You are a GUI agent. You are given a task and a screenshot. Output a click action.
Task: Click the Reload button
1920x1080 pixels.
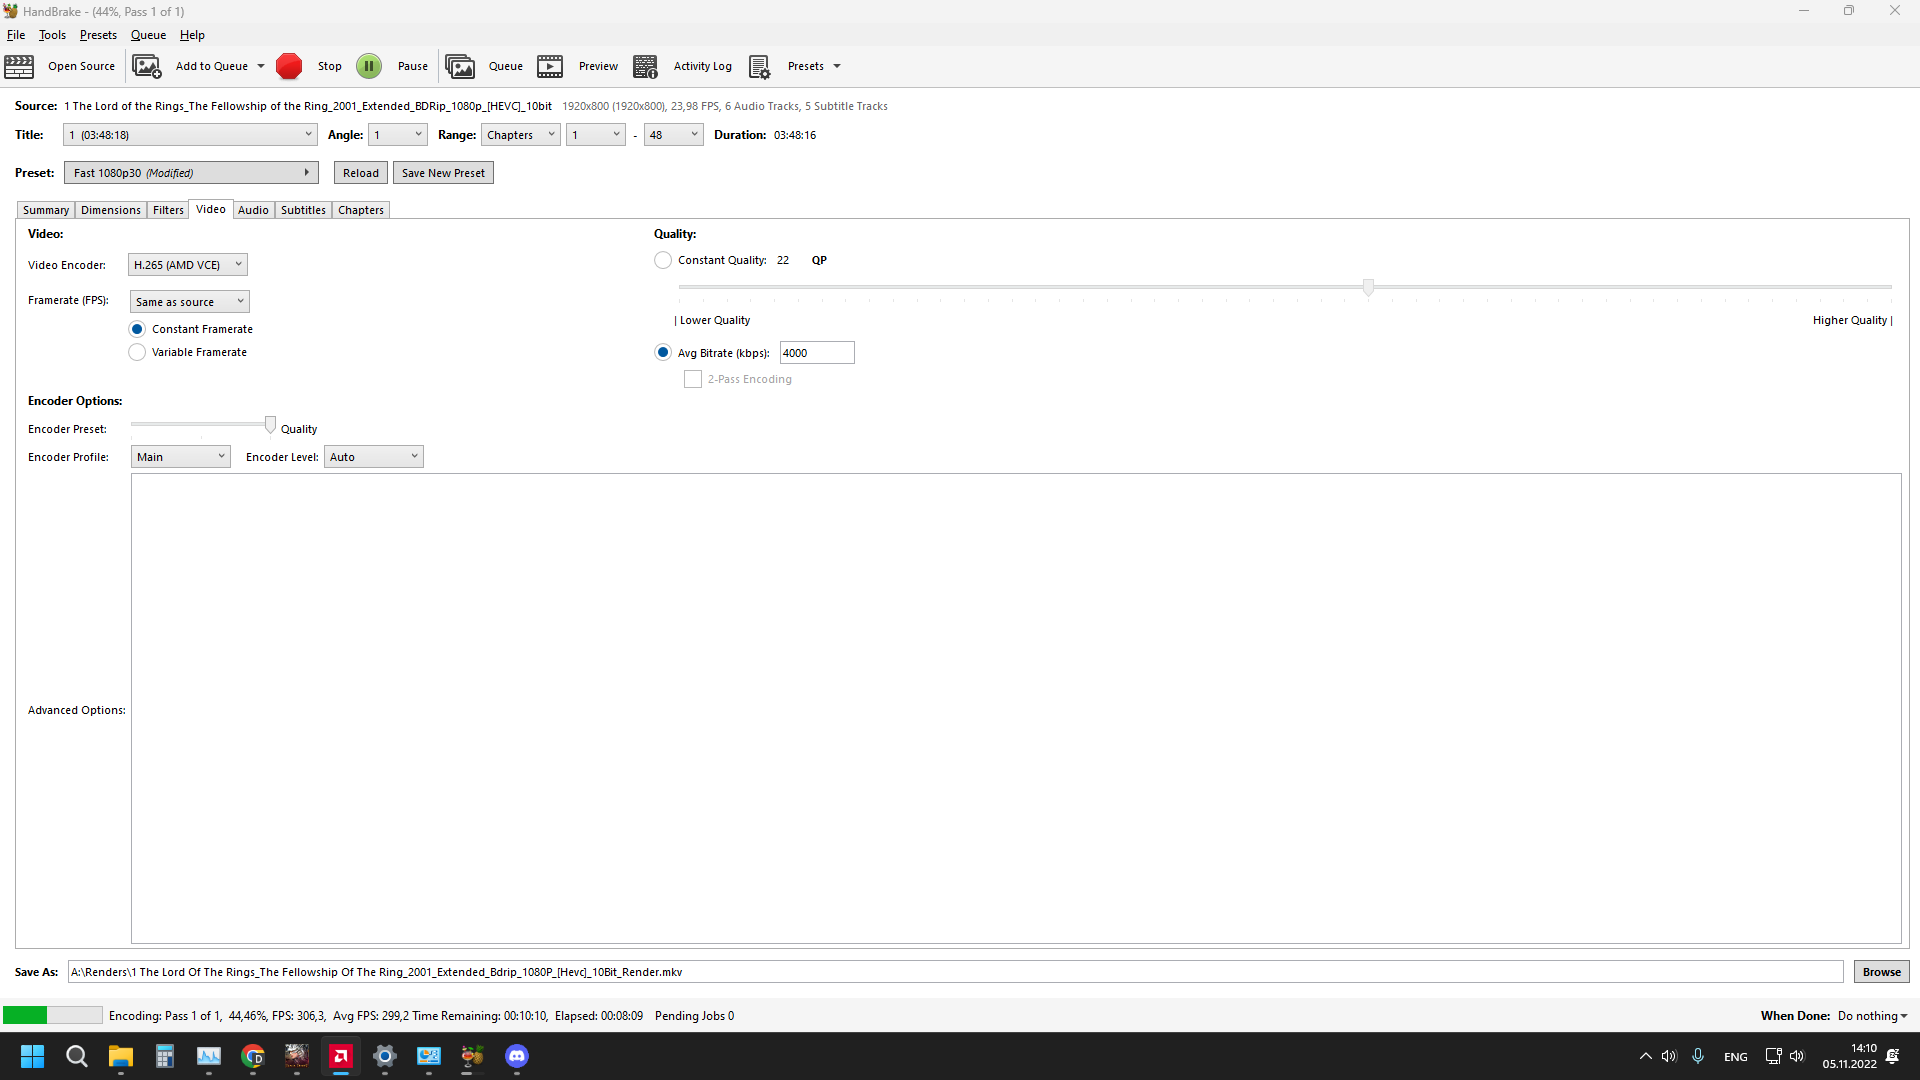pyautogui.click(x=361, y=173)
